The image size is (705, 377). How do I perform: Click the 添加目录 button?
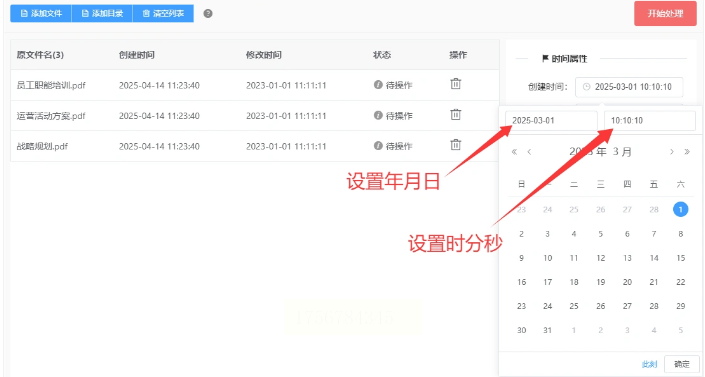[x=102, y=13]
